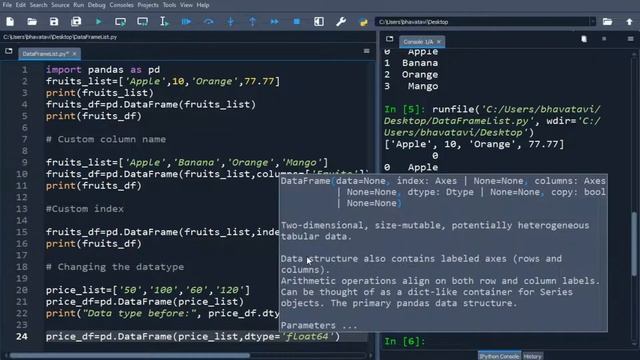Viewport: 640px width, 360px height.
Task: Open the View menu
Action: 186,5
